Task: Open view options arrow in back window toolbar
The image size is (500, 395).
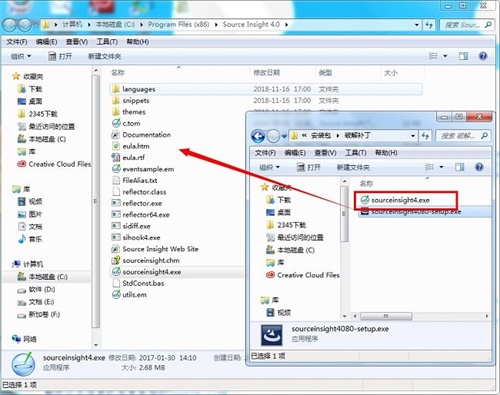Action: 445,56
